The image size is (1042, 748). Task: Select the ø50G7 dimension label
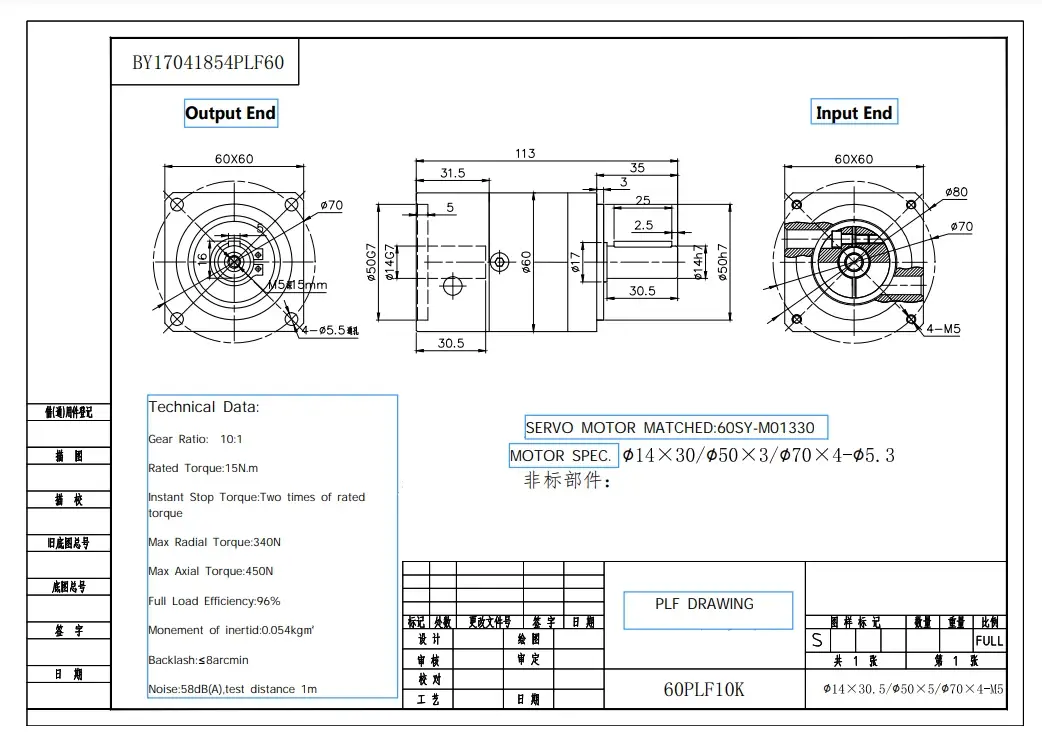click(371, 262)
